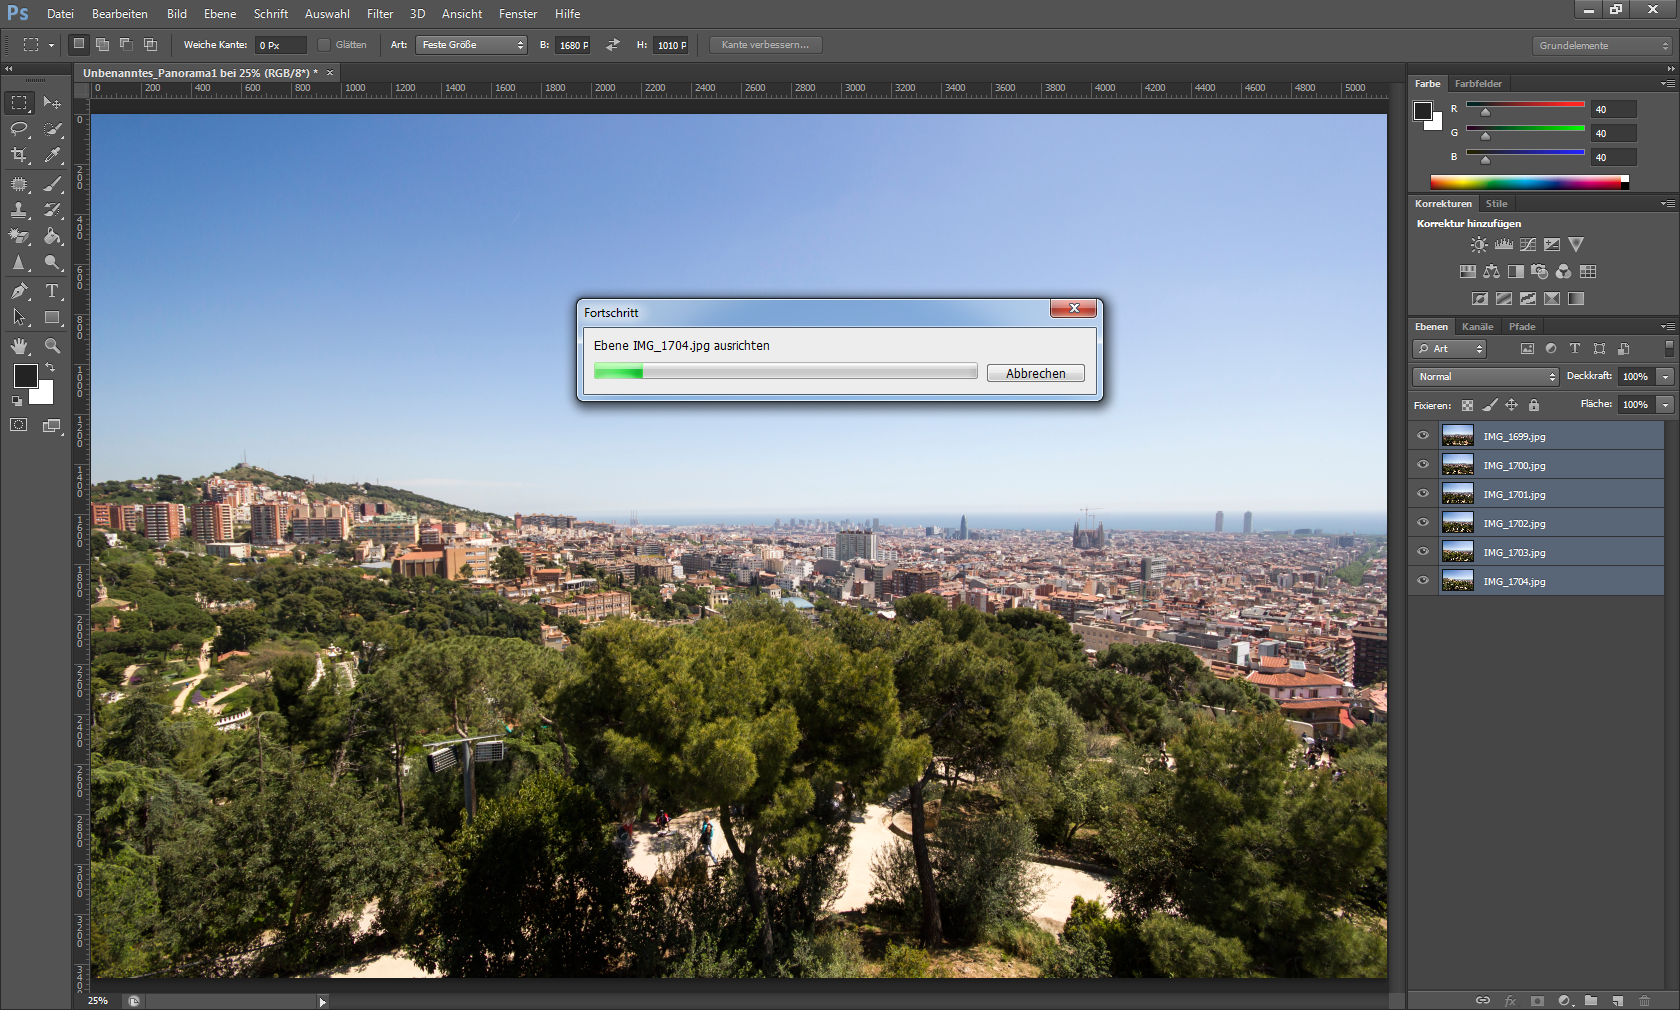Hide the IMG_1699.jpg layer
The image size is (1680, 1010).
(x=1423, y=436)
